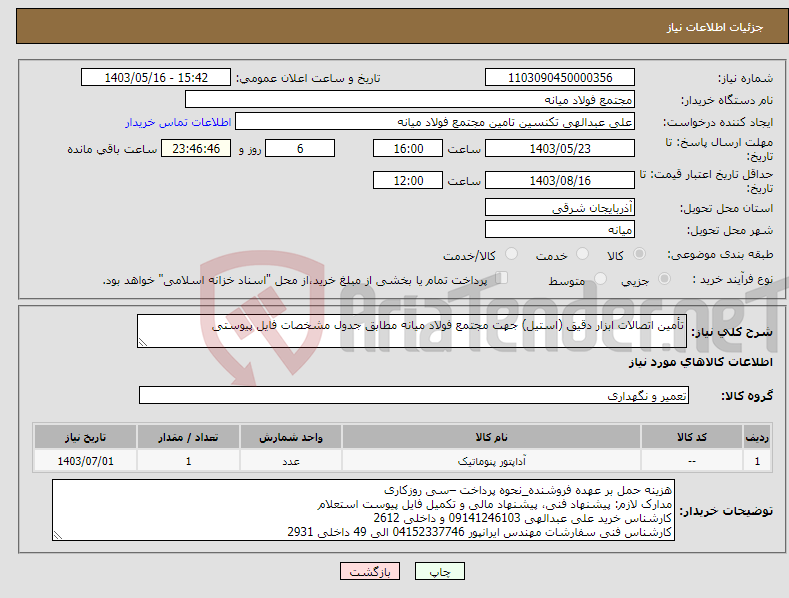Click the announcement date field 1403/05/16 - 15:42
Image resolution: width=789 pixels, height=598 pixels.
click(x=156, y=78)
